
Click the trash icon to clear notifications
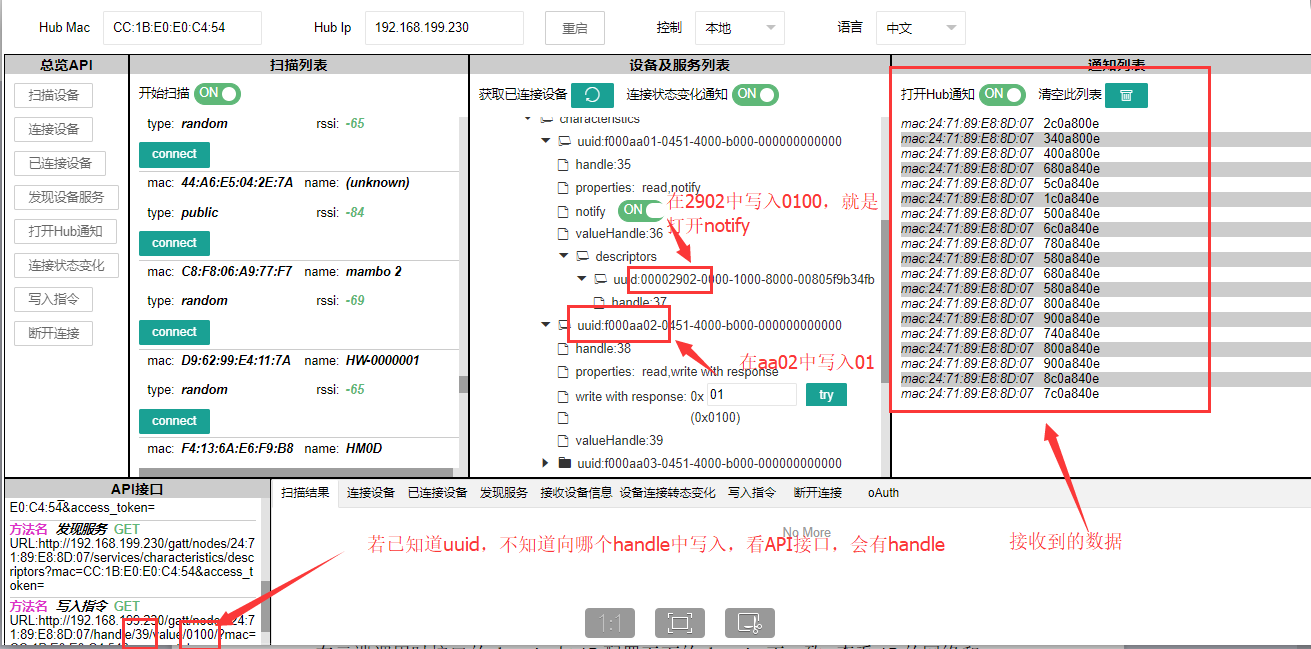point(1126,95)
